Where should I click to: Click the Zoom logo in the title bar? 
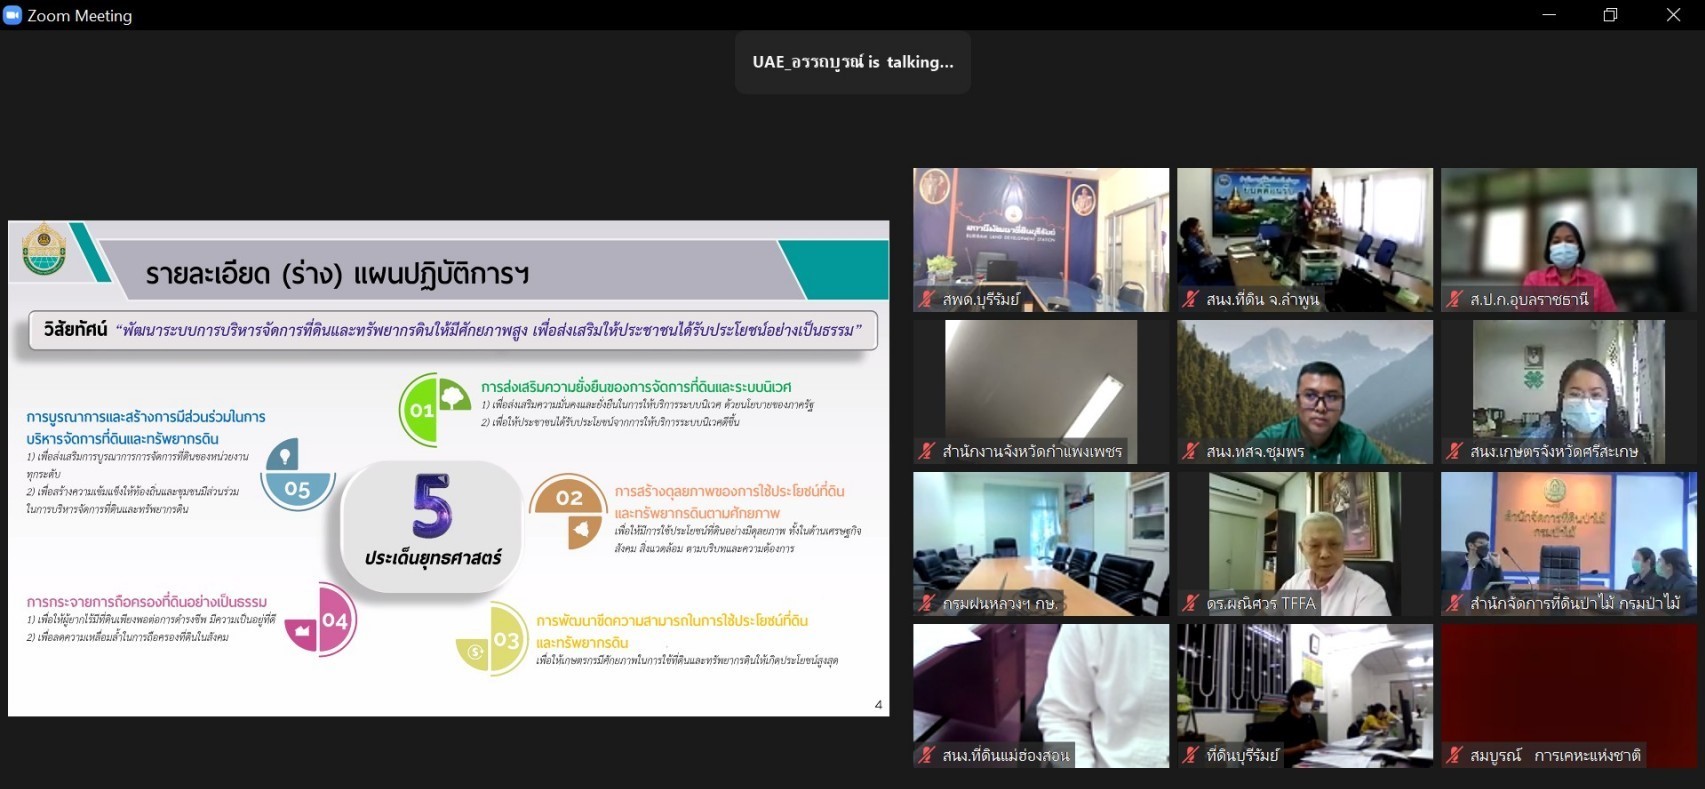[x=12, y=15]
